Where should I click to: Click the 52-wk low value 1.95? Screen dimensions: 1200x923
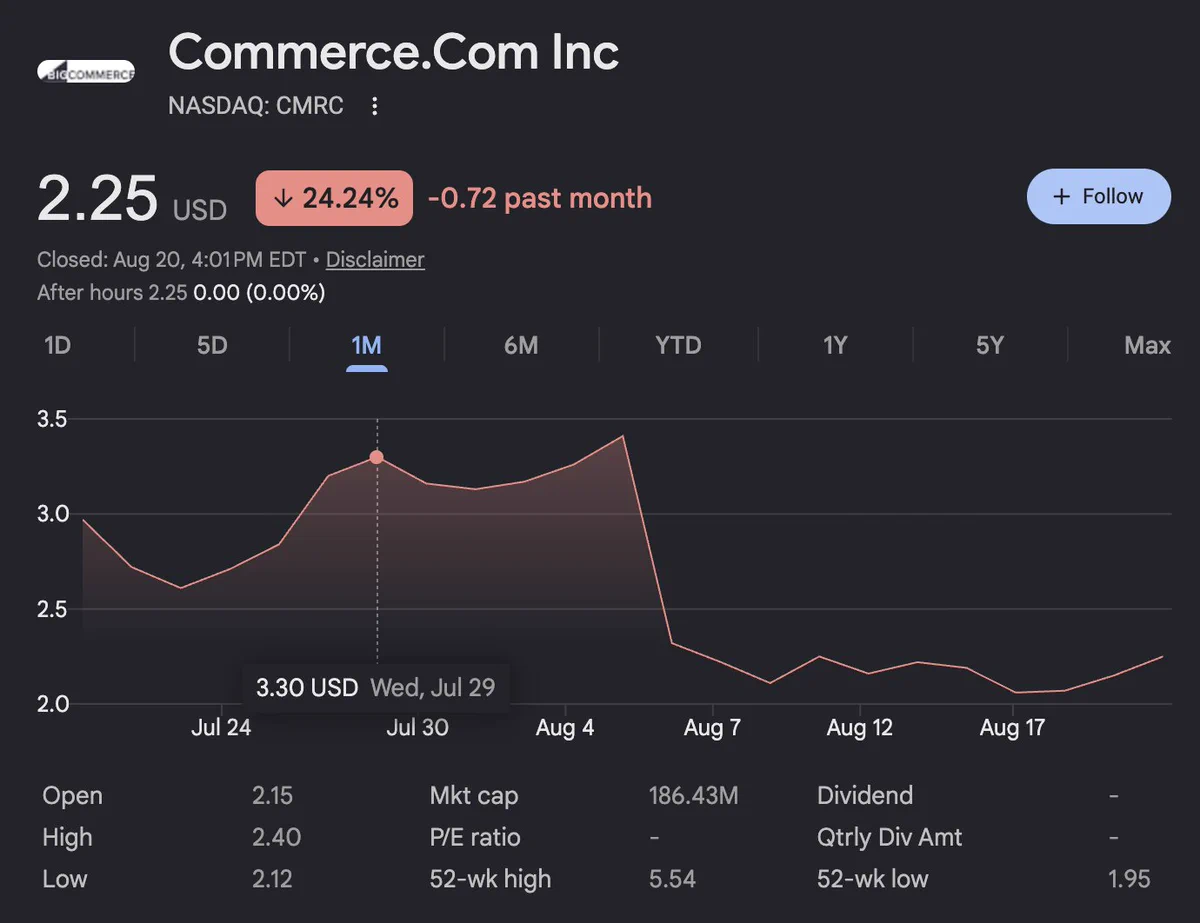click(1129, 880)
